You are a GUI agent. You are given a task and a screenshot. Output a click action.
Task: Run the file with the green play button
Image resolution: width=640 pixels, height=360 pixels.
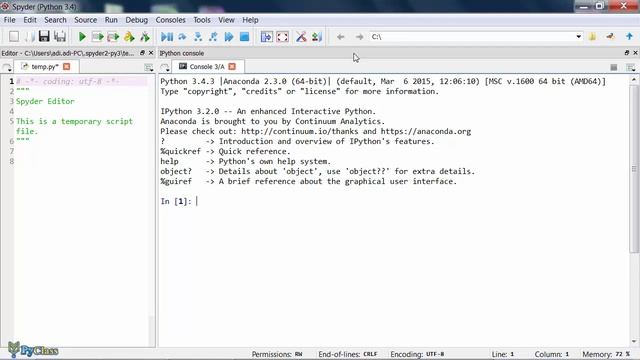[x=82, y=37]
